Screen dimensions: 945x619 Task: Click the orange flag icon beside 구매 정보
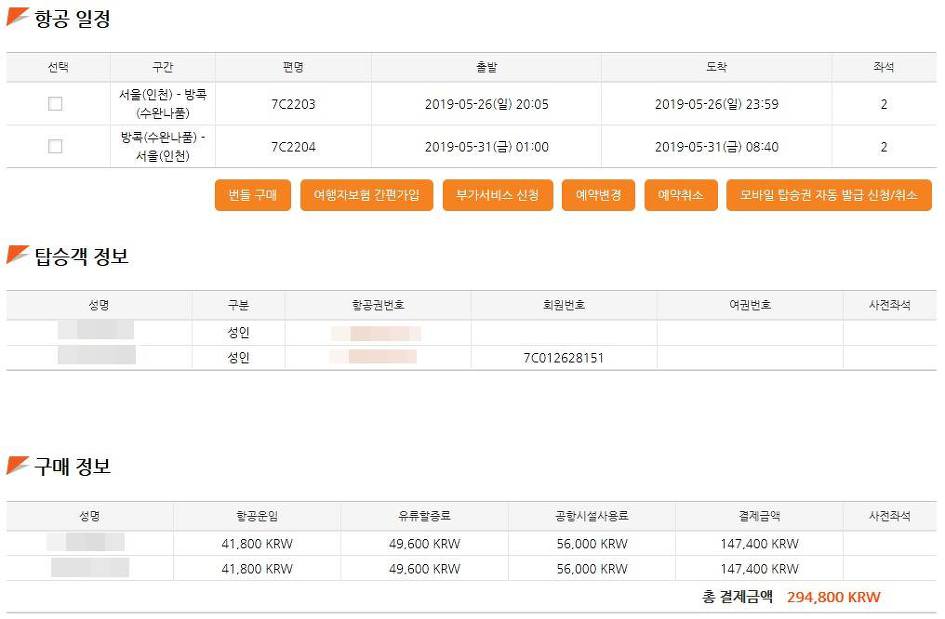pos(17,465)
